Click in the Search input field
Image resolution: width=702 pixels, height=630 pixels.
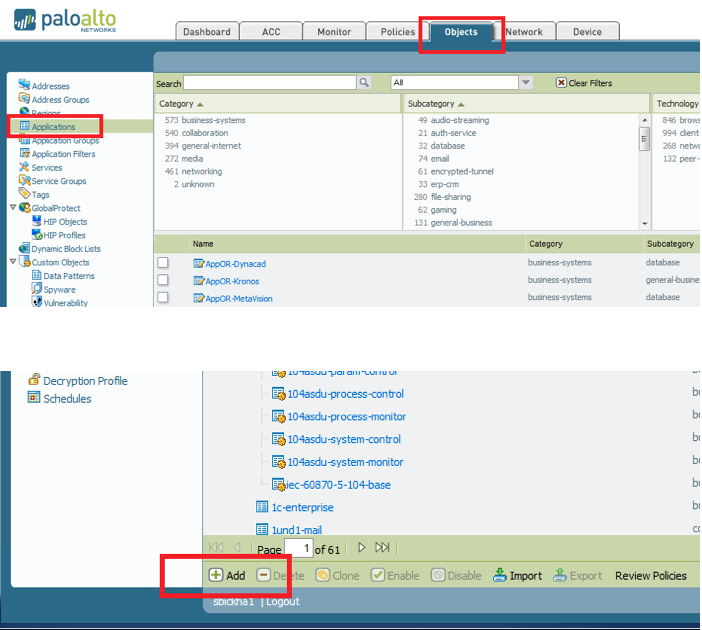270,82
